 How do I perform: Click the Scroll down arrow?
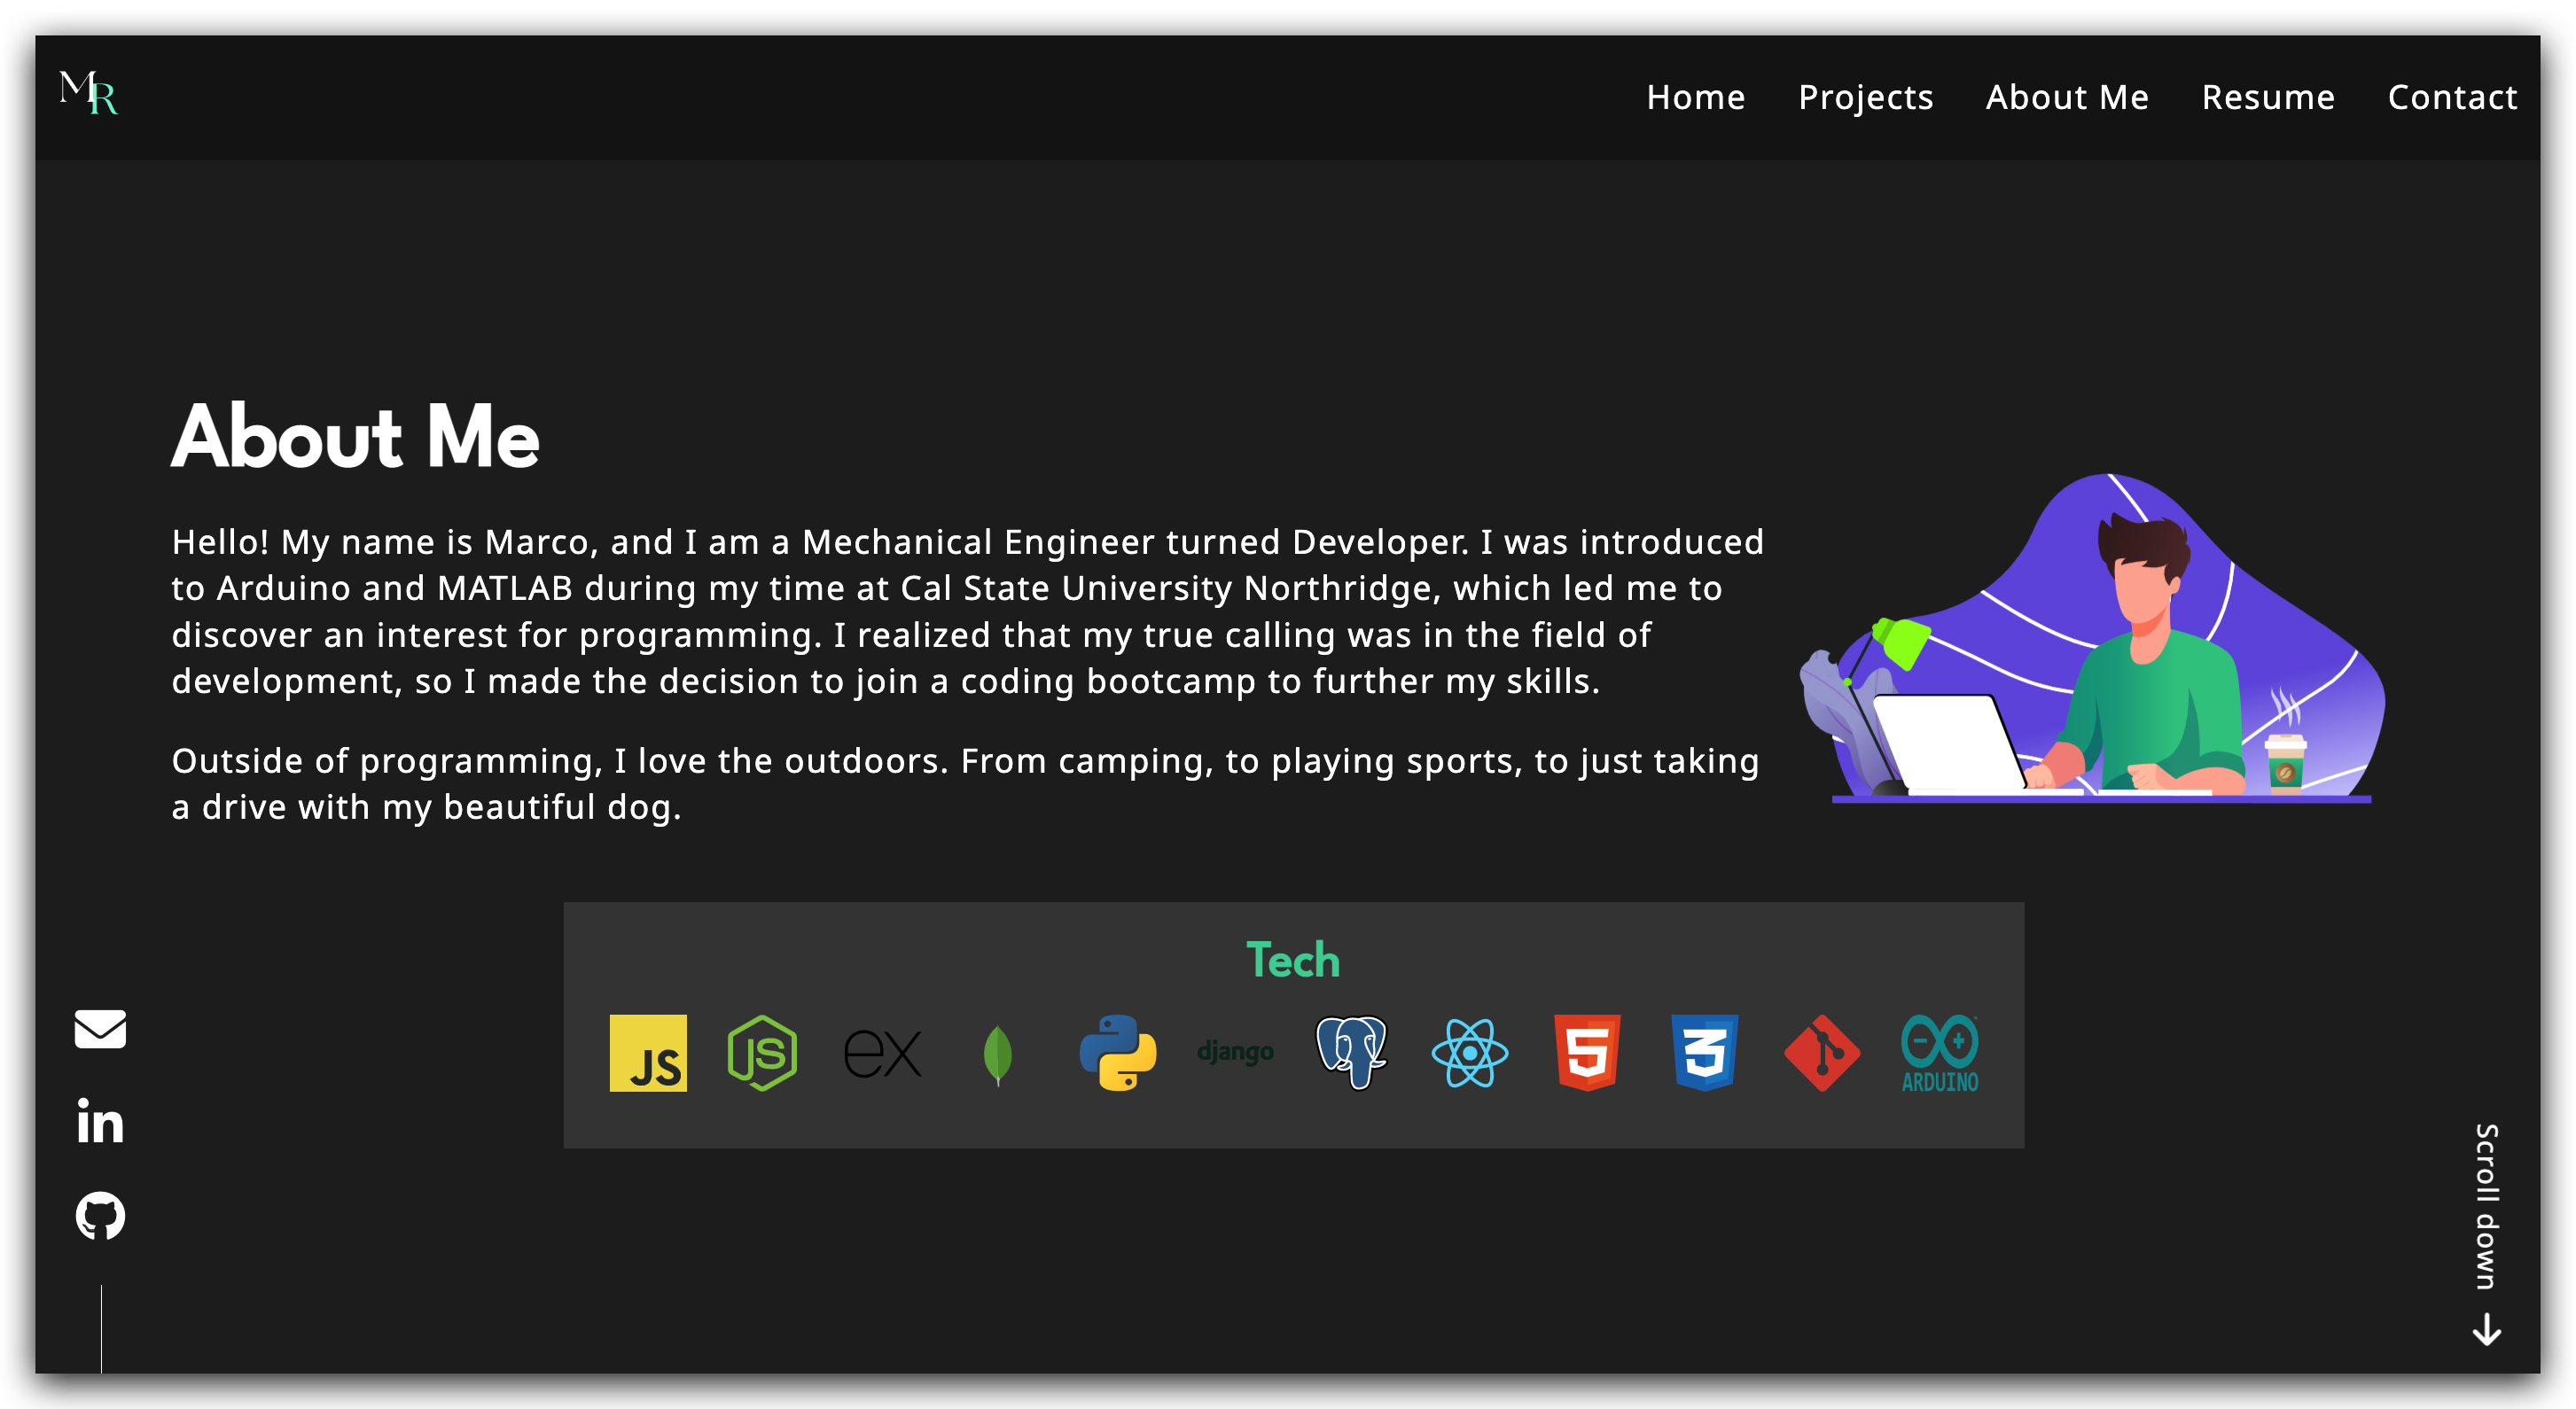point(2486,1330)
